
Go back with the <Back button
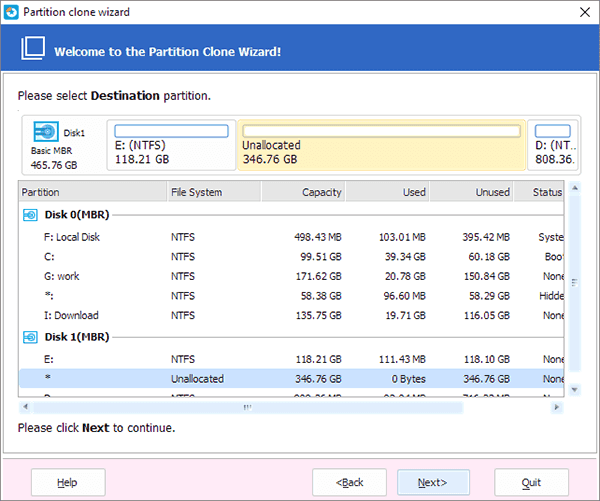[x=349, y=482]
